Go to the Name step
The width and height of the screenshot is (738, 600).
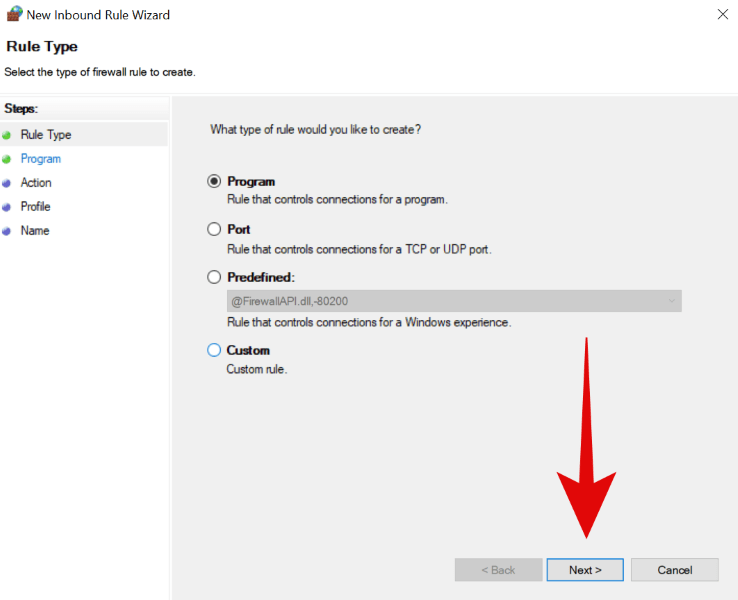click(x=35, y=231)
